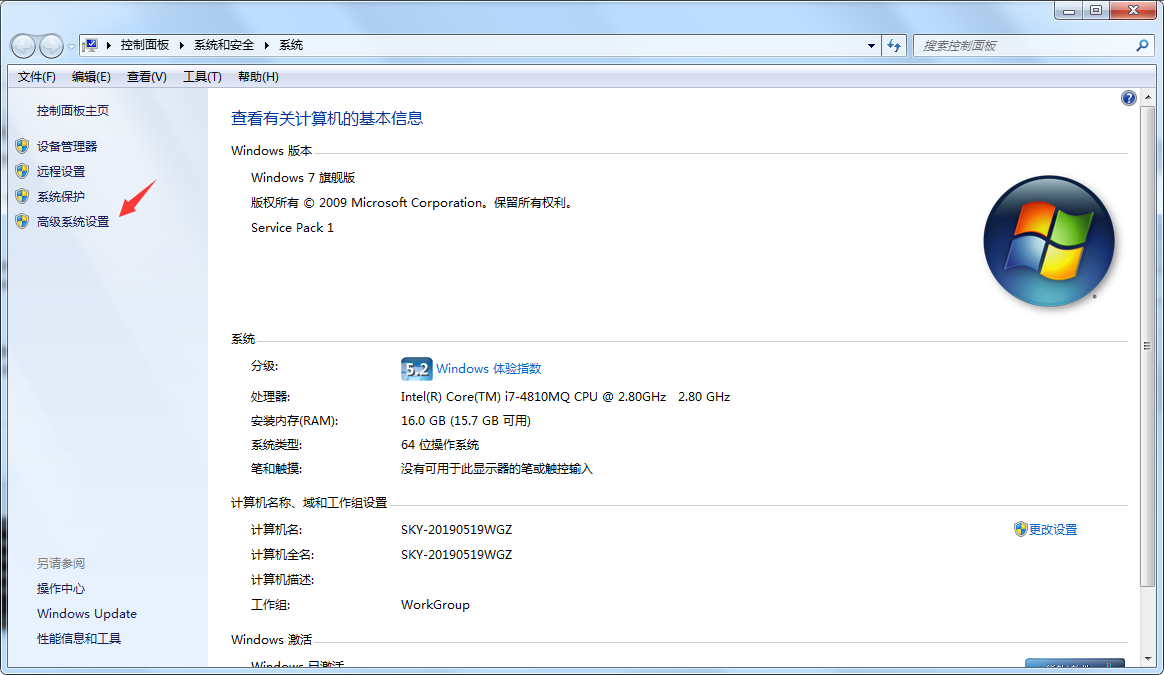Click the Forward navigation arrow button
The height and width of the screenshot is (675, 1164).
click(x=51, y=46)
